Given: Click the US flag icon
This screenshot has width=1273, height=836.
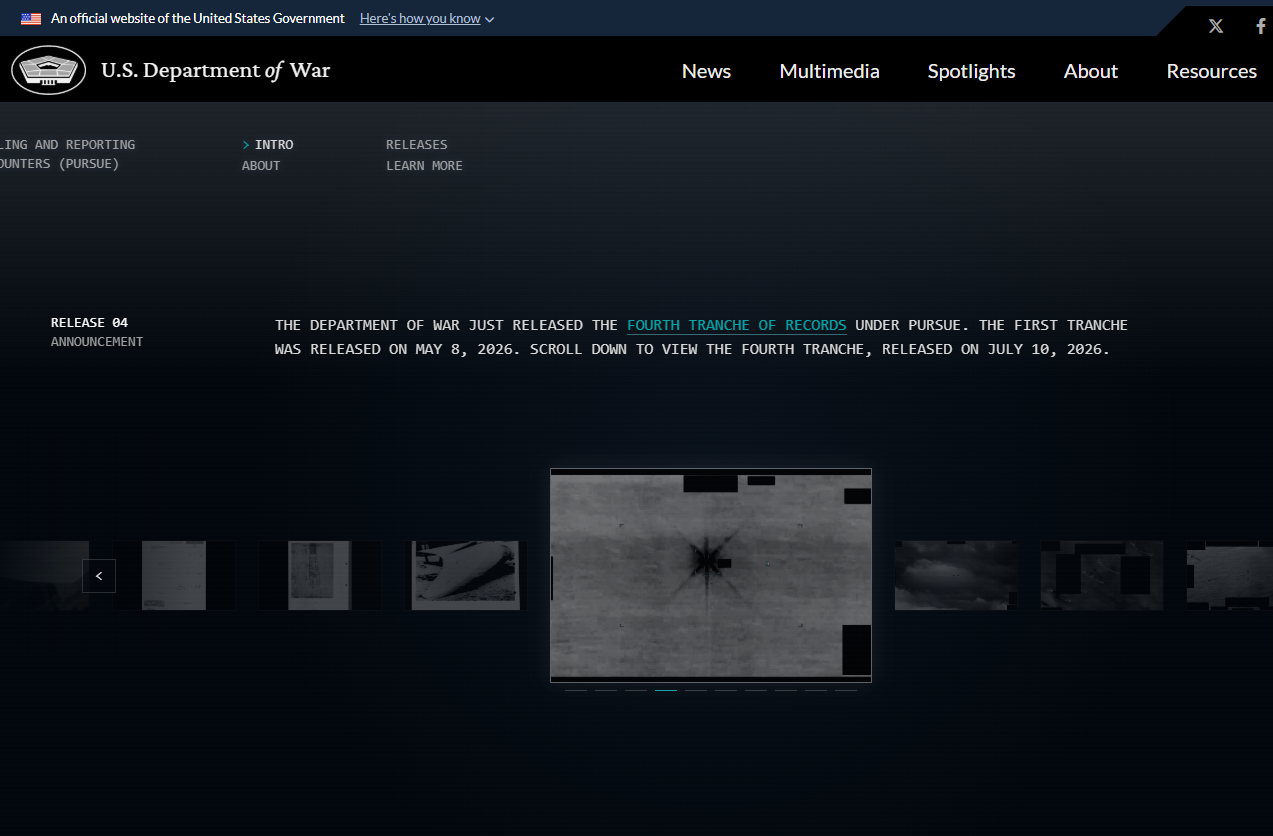Looking at the screenshot, I should [31, 19].
